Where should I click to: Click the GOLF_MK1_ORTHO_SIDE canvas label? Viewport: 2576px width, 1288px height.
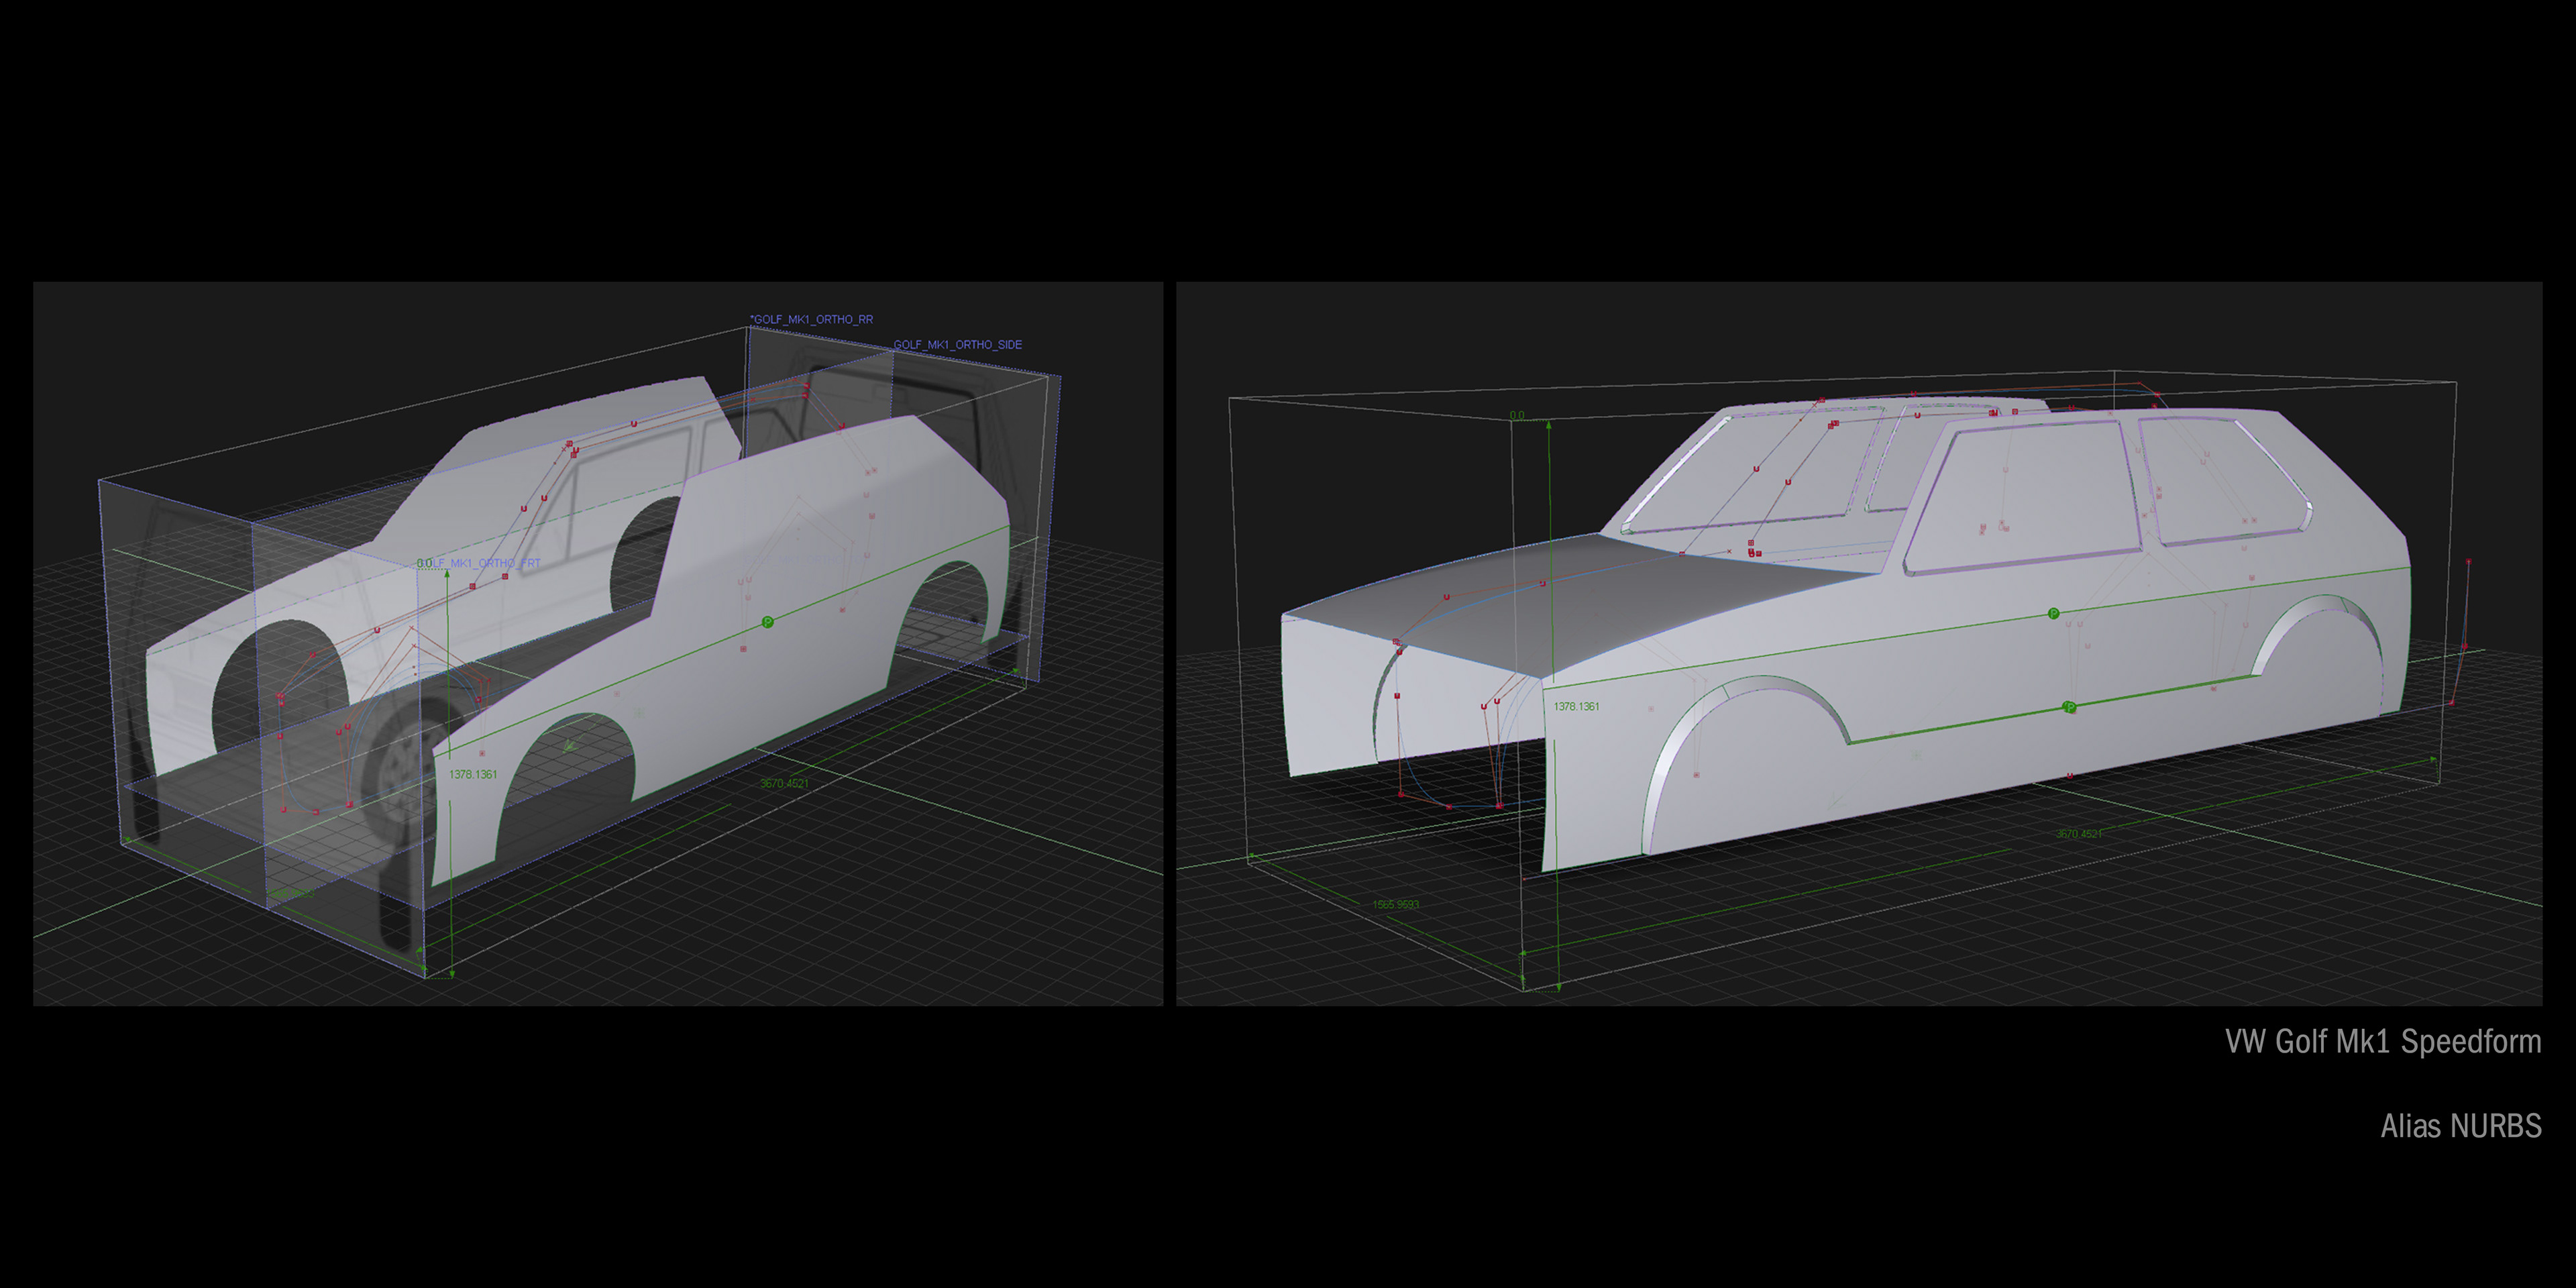pos(957,345)
